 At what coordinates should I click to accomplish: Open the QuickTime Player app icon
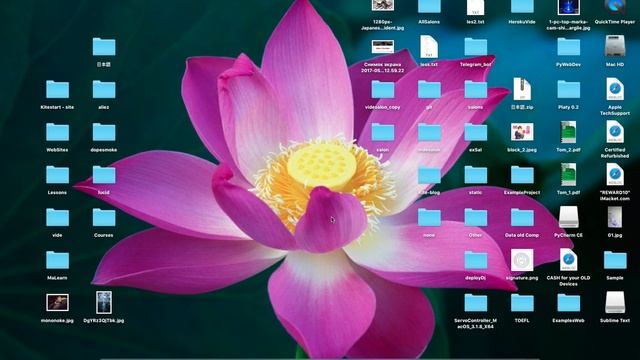tap(615, 6)
